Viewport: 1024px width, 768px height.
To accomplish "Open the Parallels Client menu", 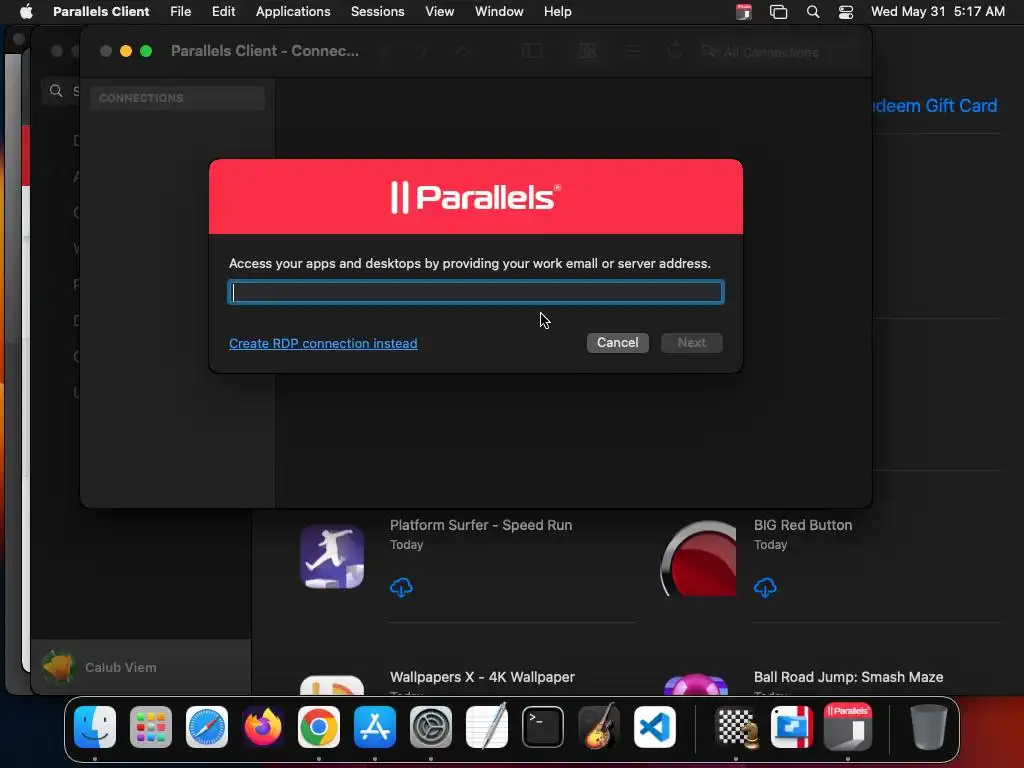I will (x=101, y=11).
